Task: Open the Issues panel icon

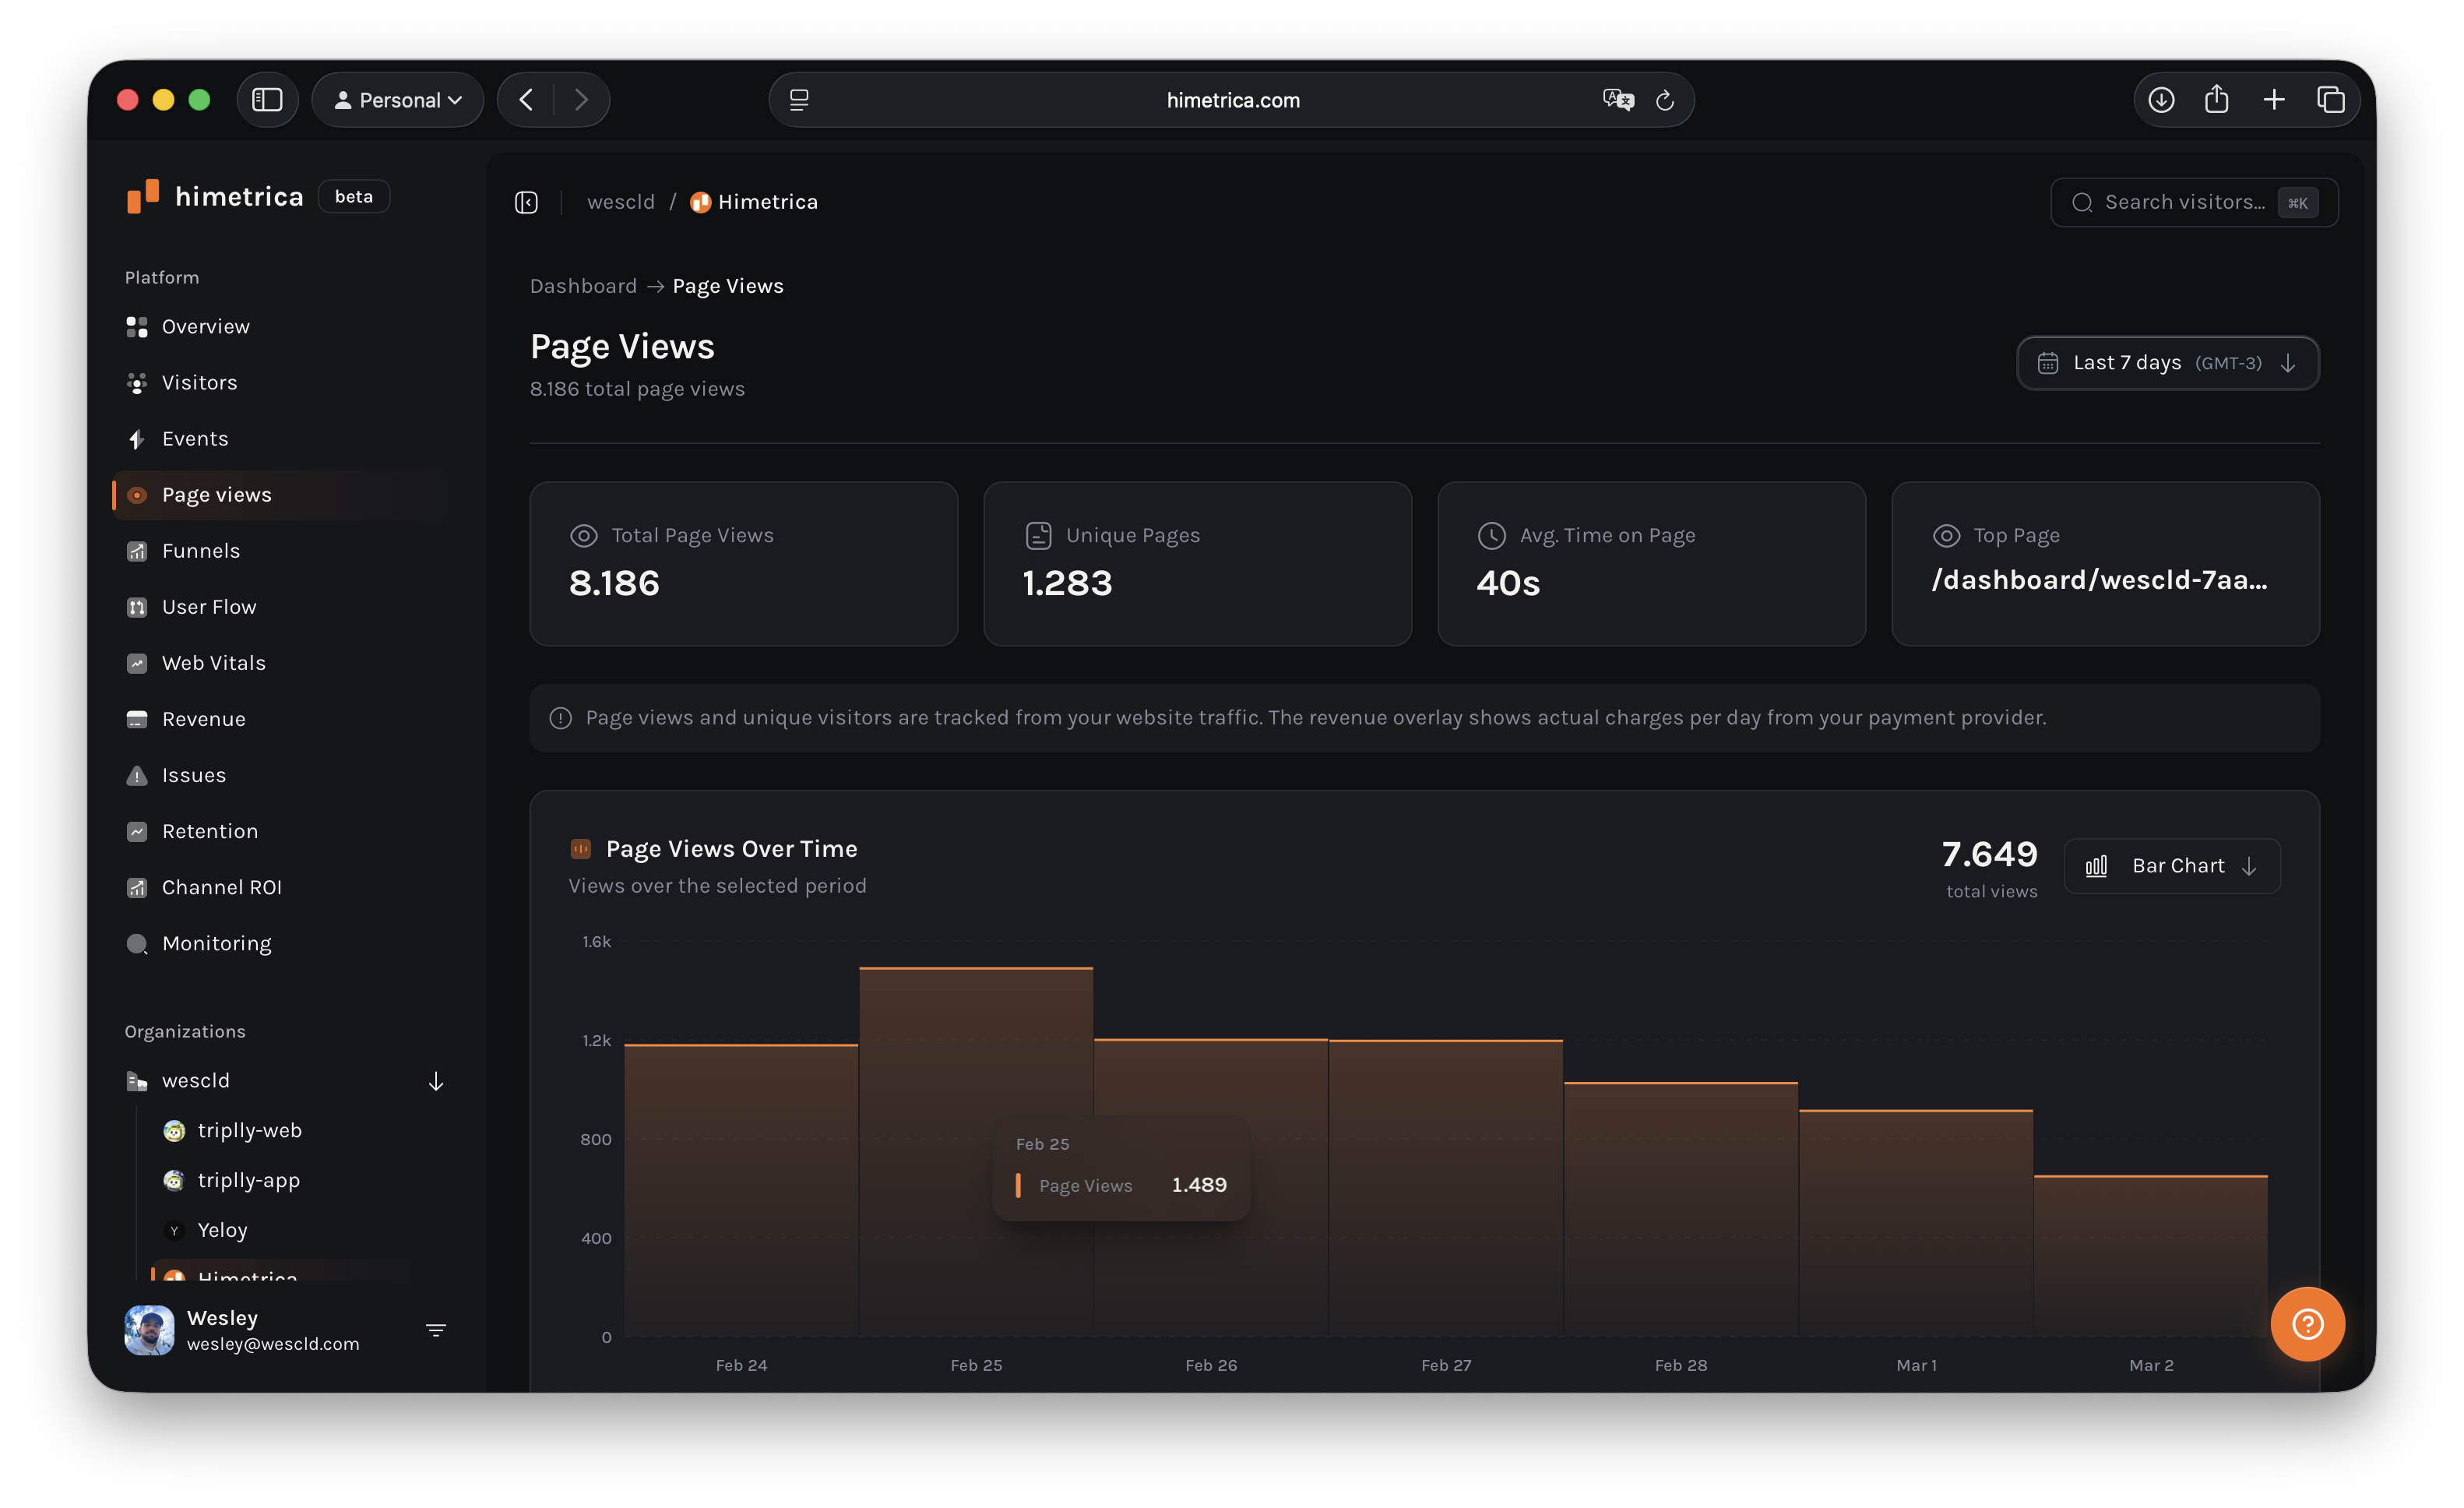Action: click(137, 774)
